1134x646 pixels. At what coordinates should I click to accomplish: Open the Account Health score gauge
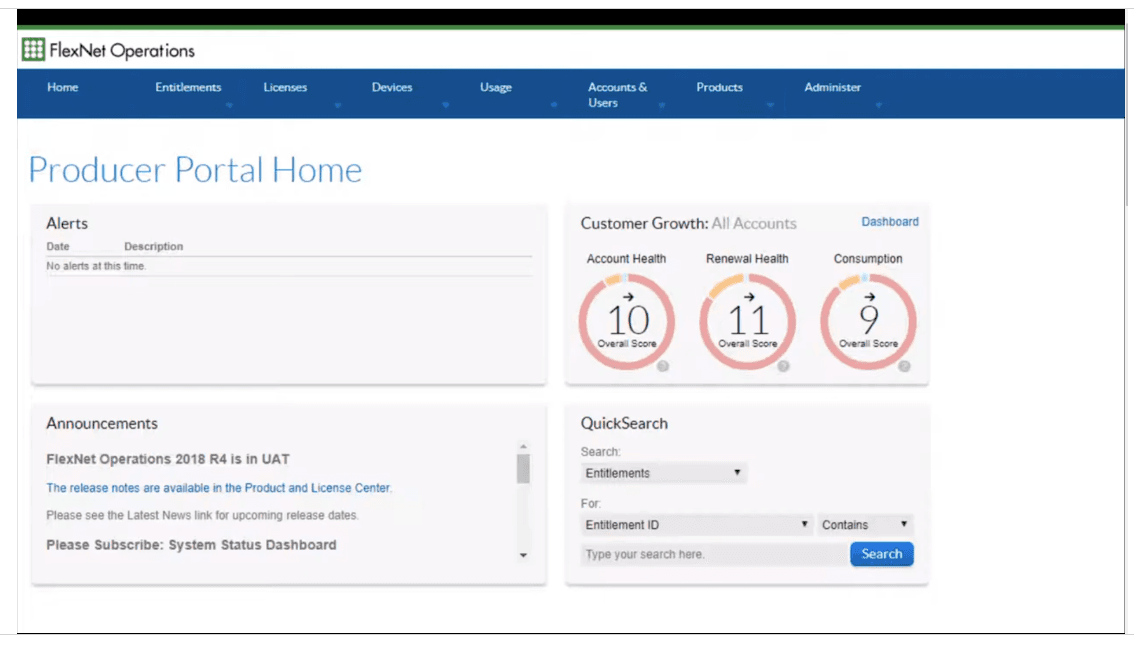coord(626,322)
